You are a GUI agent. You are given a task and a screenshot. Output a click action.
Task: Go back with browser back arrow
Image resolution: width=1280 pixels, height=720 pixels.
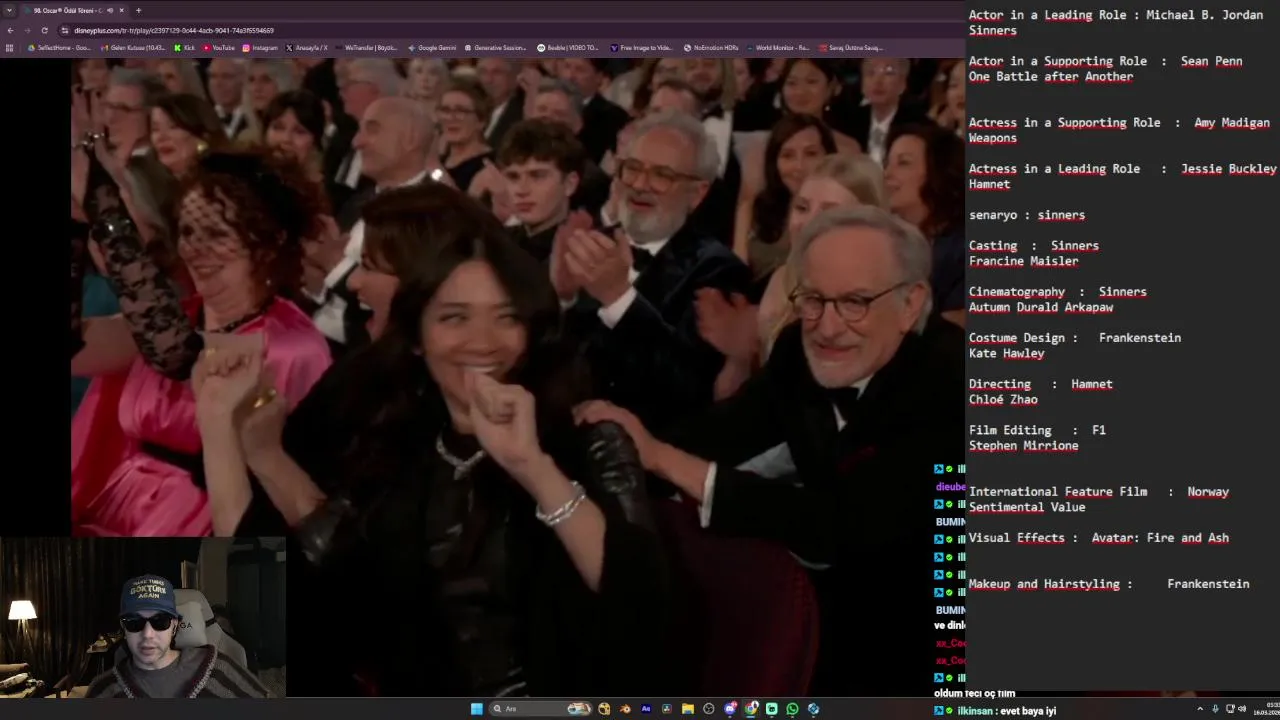(x=10, y=30)
